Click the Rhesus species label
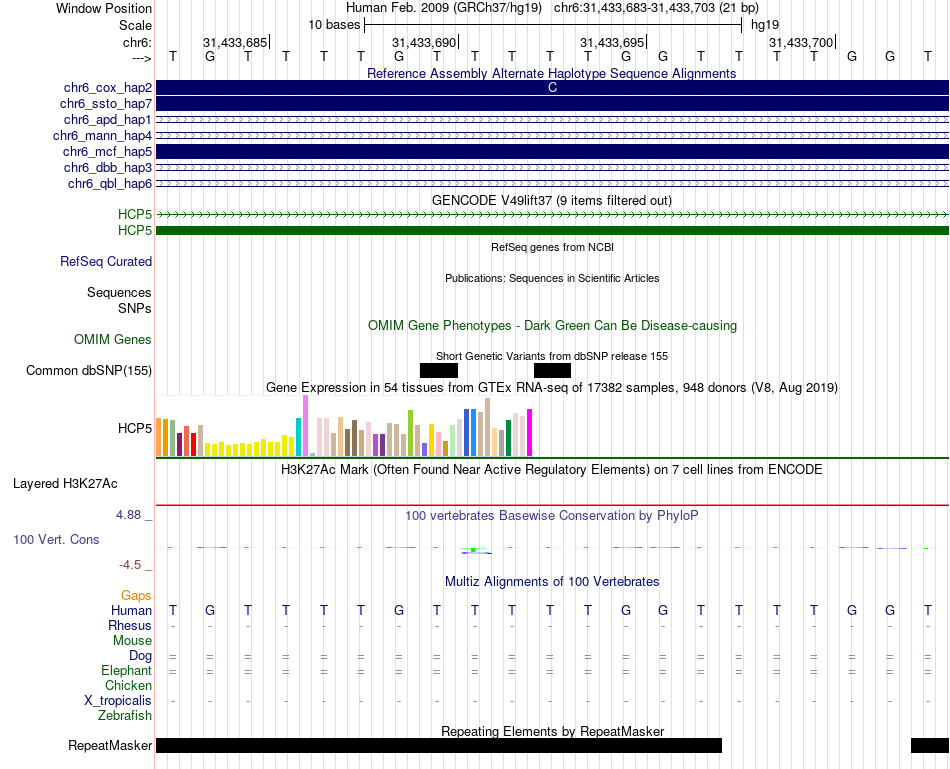950x769 pixels. [130, 625]
